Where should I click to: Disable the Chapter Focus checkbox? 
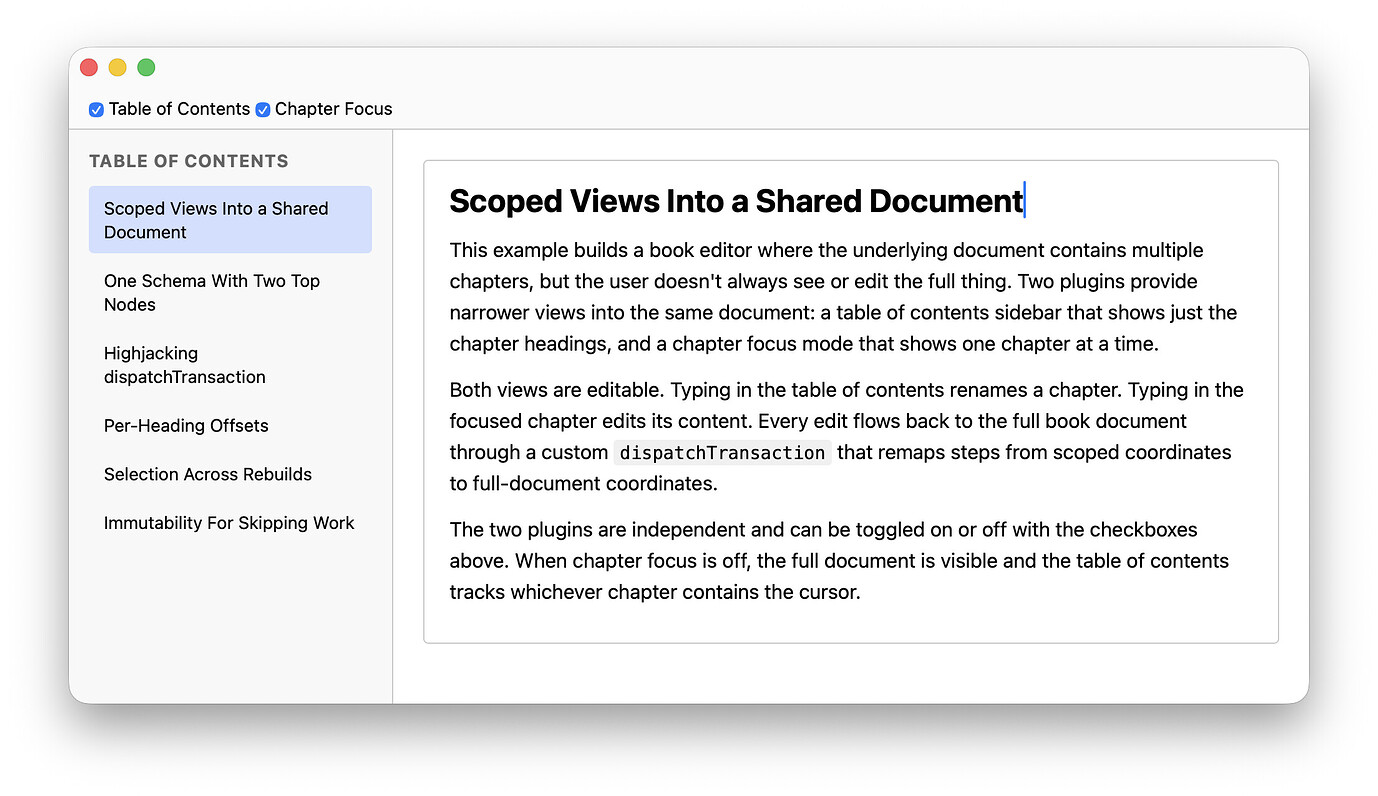263,110
